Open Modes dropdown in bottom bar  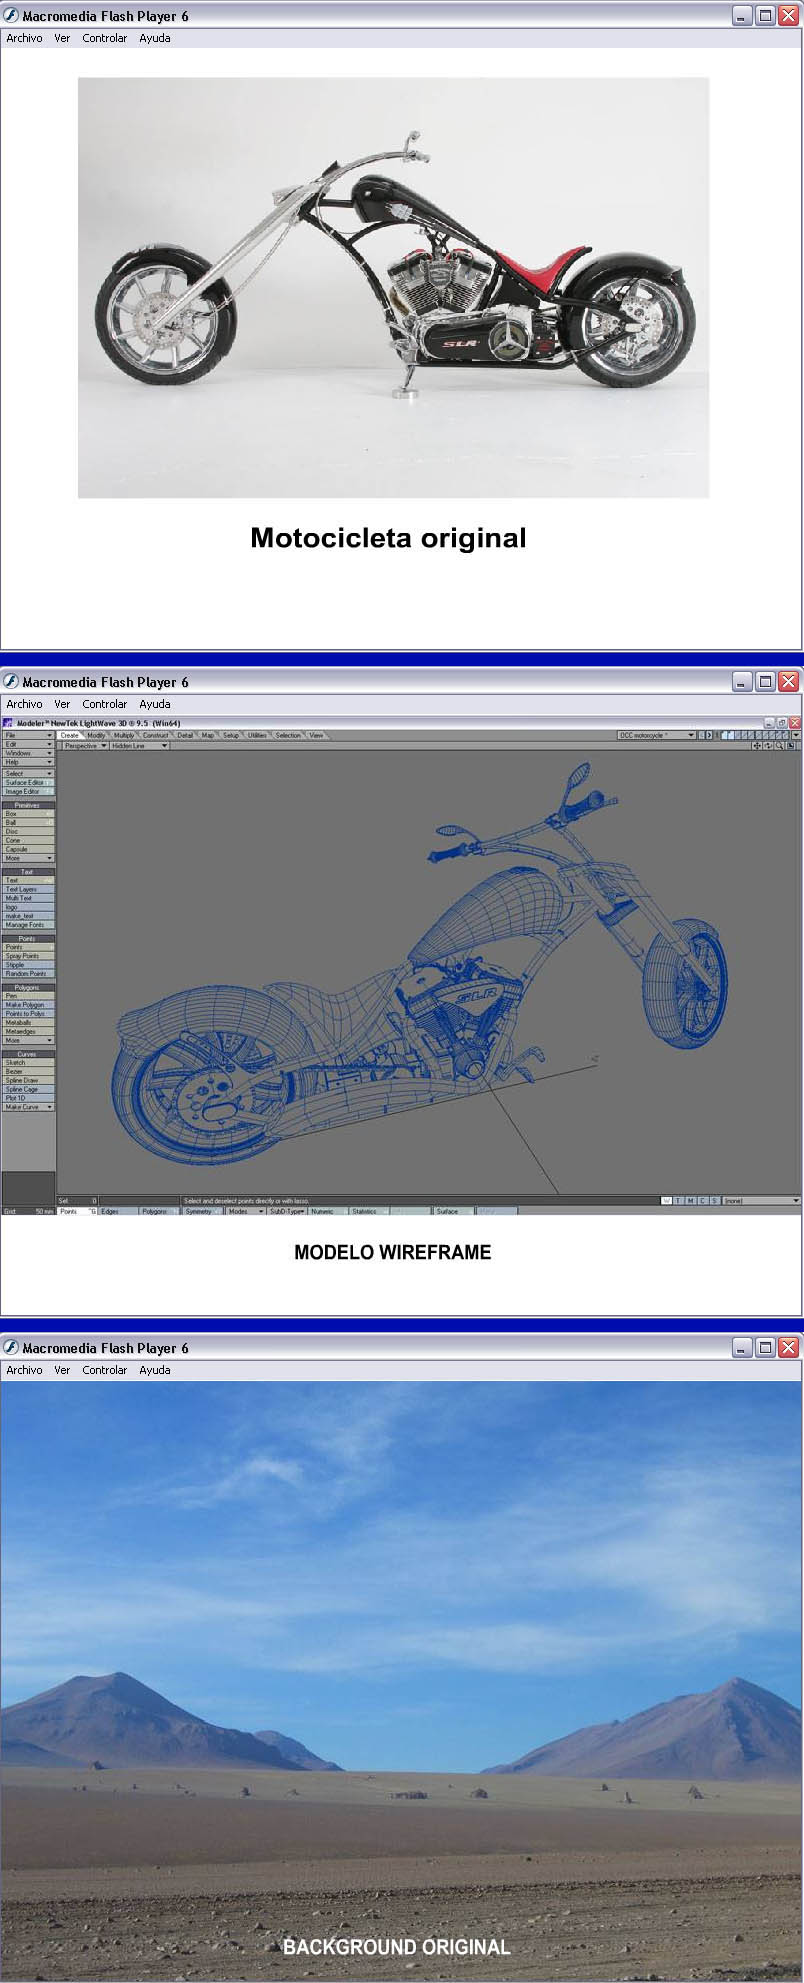pyautogui.click(x=245, y=1211)
